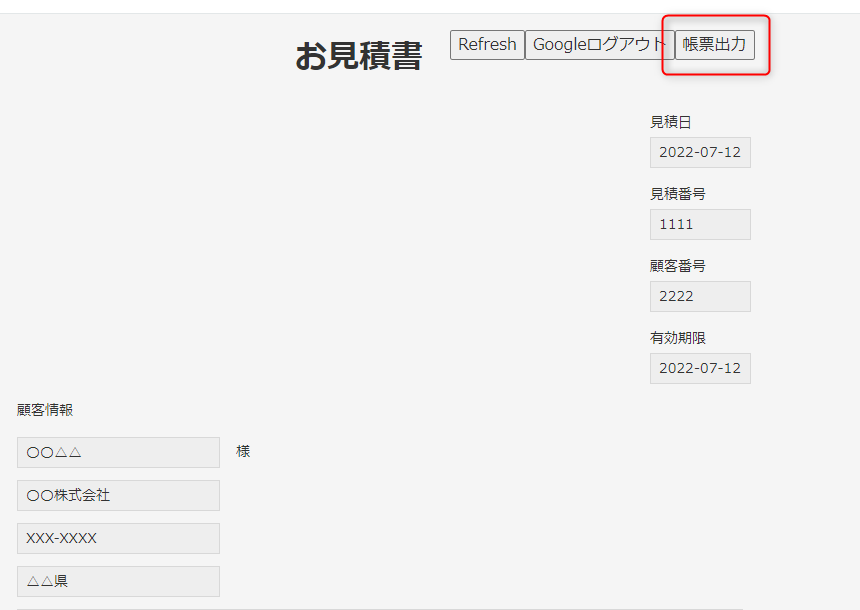The image size is (860, 610).
Task: Click the 有効期限 label text
Action: [677, 338]
